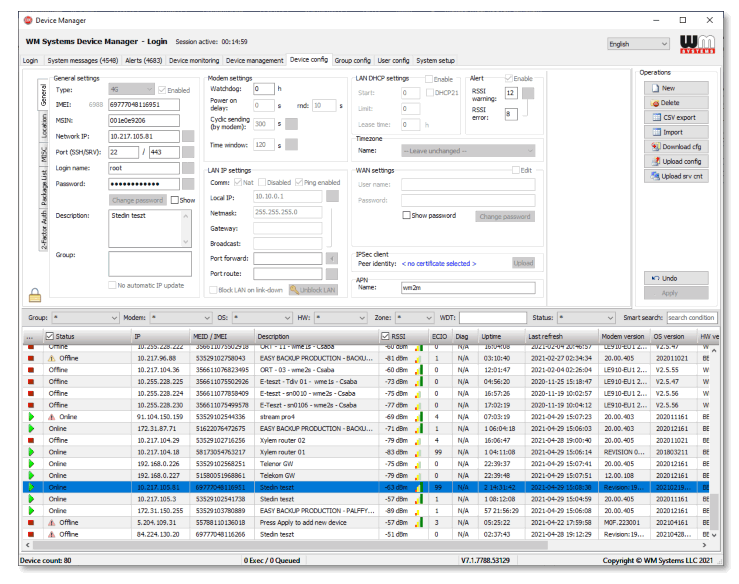Image resolution: width=739 pixels, height=584 pixels.
Task: Open the Timezone Name dropdown
Action: [x=468, y=151]
